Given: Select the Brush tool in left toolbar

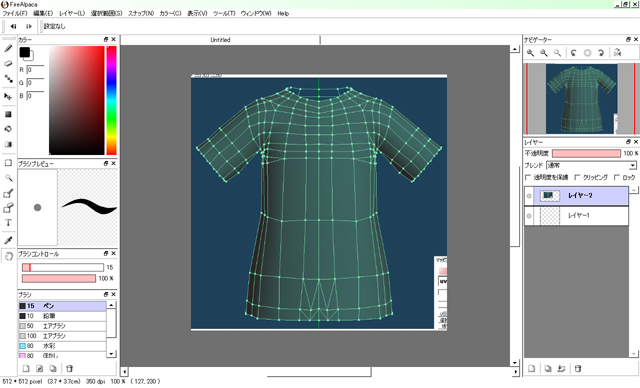Looking at the screenshot, I should pos(8,49).
